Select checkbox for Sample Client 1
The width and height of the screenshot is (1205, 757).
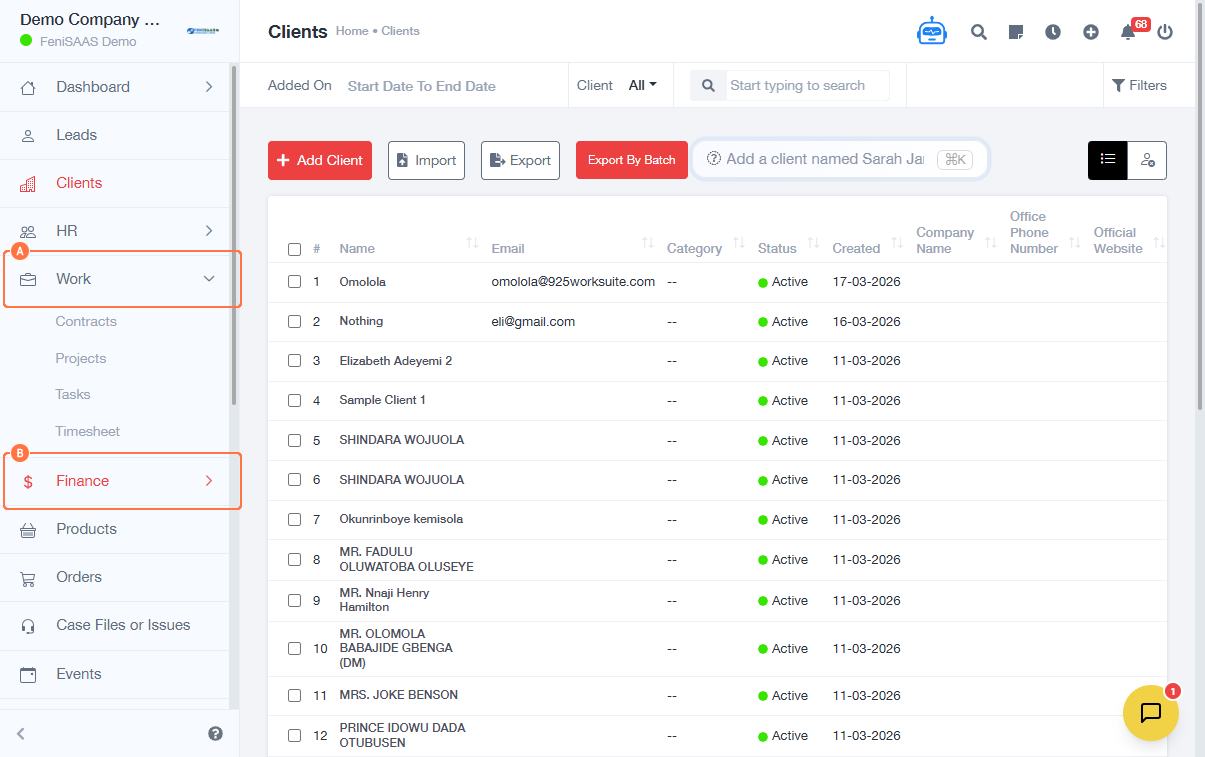tap(294, 400)
